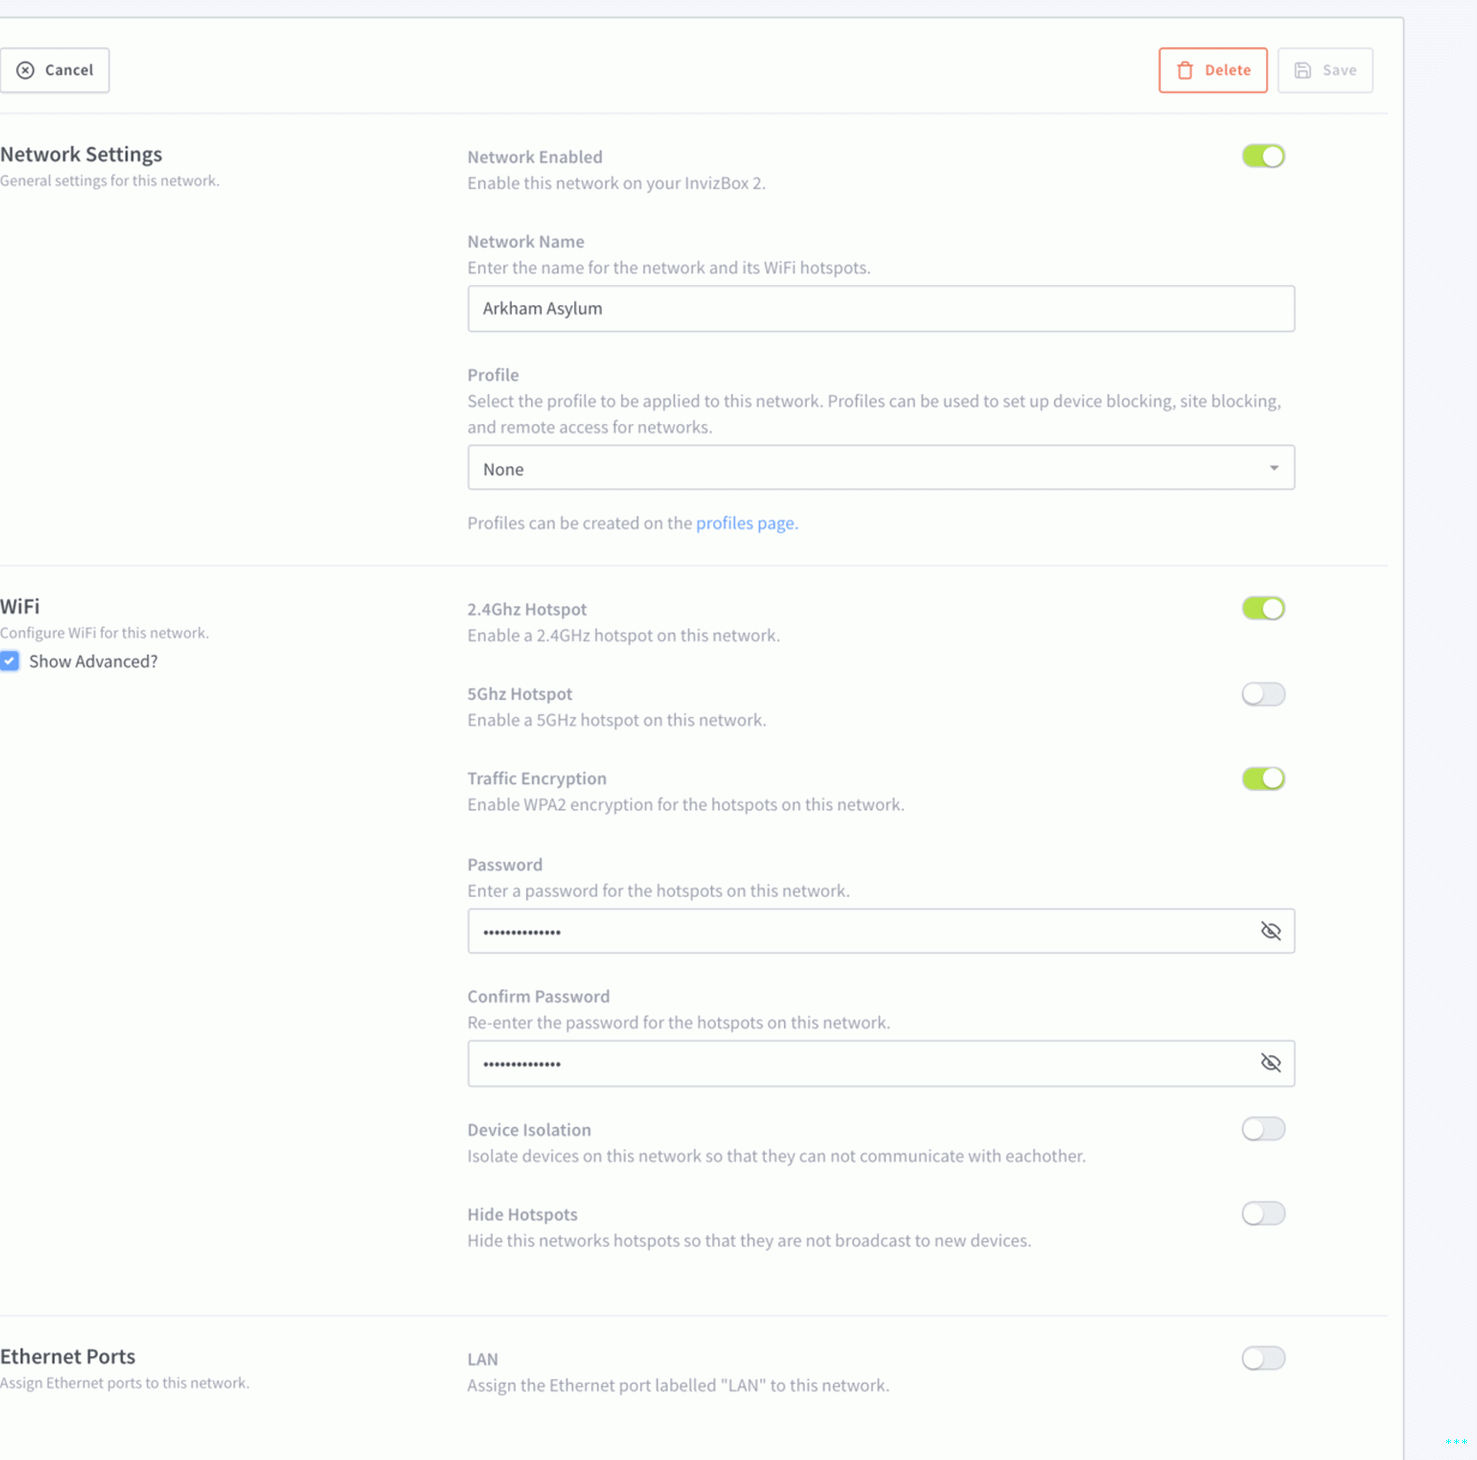The width and height of the screenshot is (1477, 1460).
Task: Click the Save button
Action: coord(1324,70)
